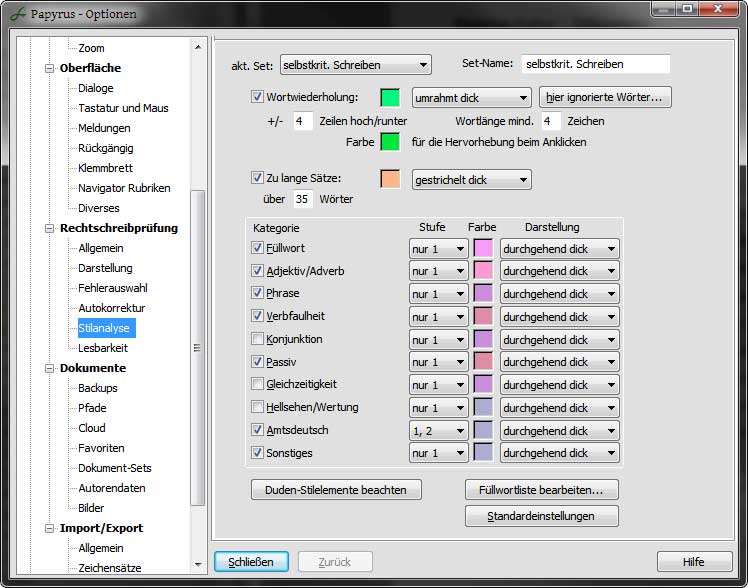This screenshot has width=748, height=588.
Task: Toggle the Zu lange Sätze checkbox
Action: click(x=257, y=178)
